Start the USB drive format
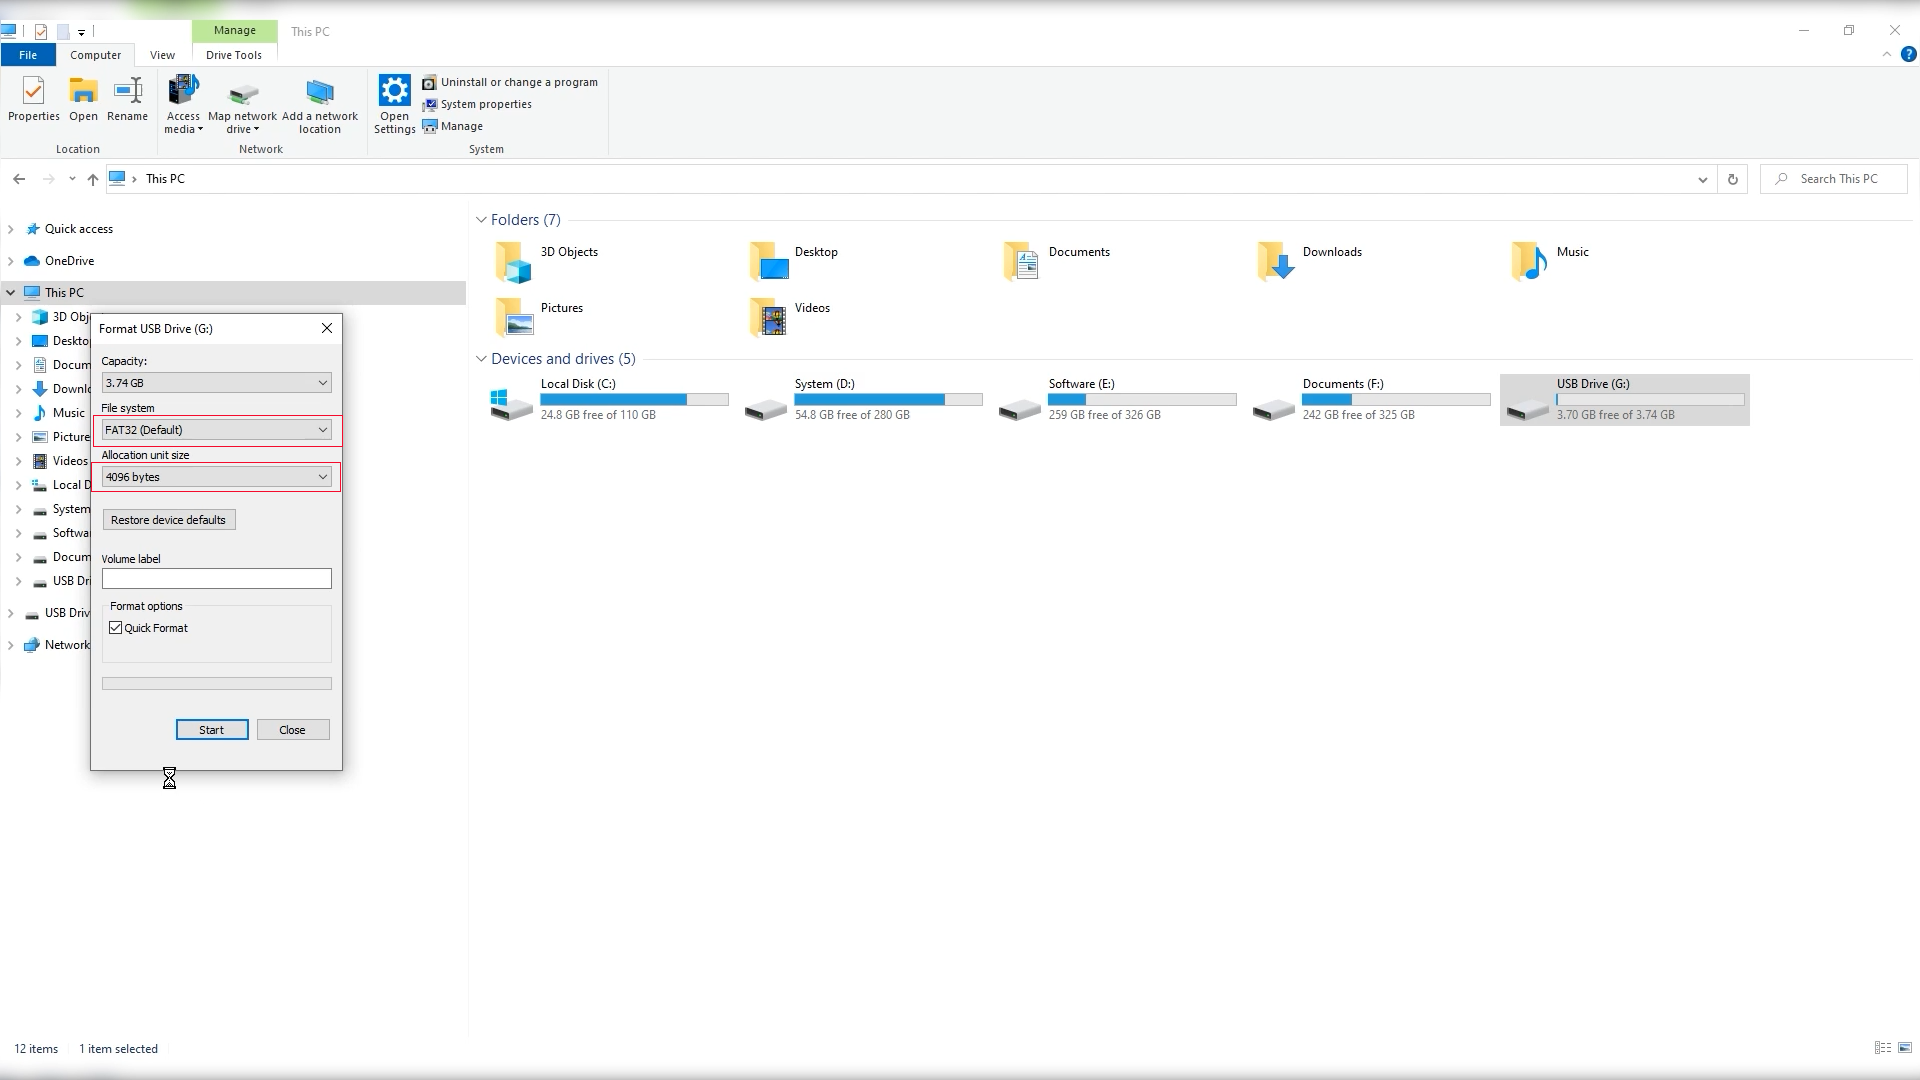Viewport: 1920px width, 1080px height. 212,730
